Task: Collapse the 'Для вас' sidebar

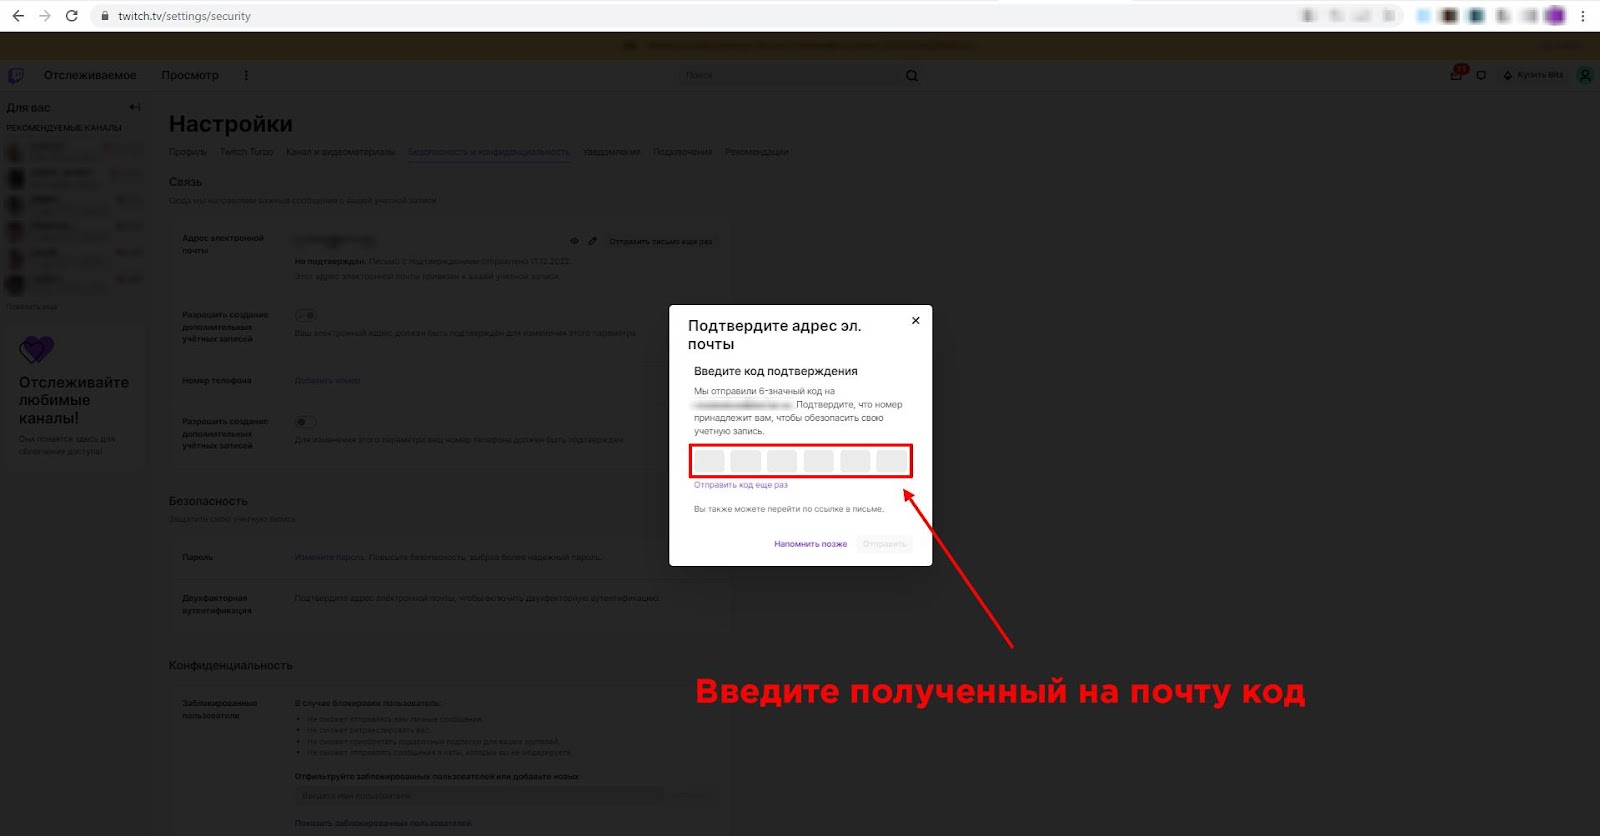Action: (134, 107)
